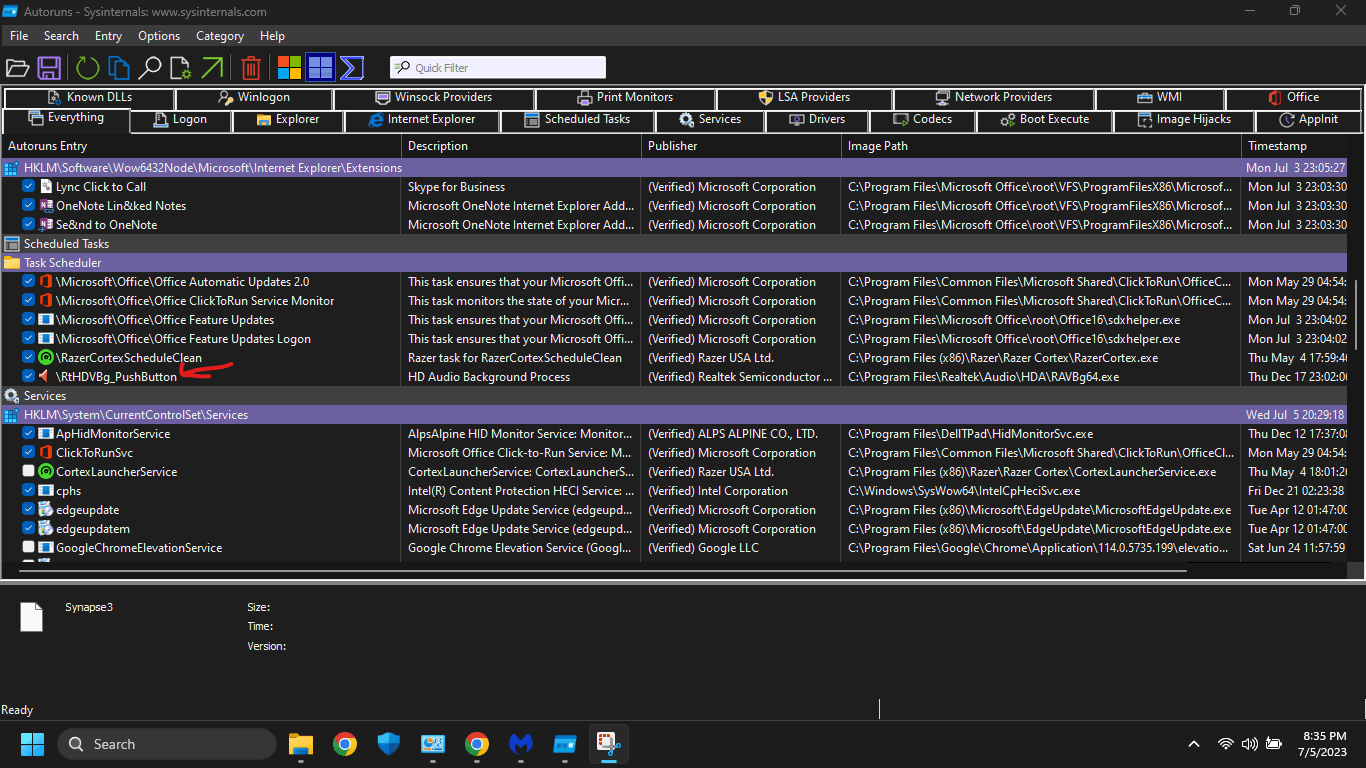Screen dimensions: 1366x768
Task: Open Find with the magnifying glass toolbar icon
Action: [x=150, y=68]
